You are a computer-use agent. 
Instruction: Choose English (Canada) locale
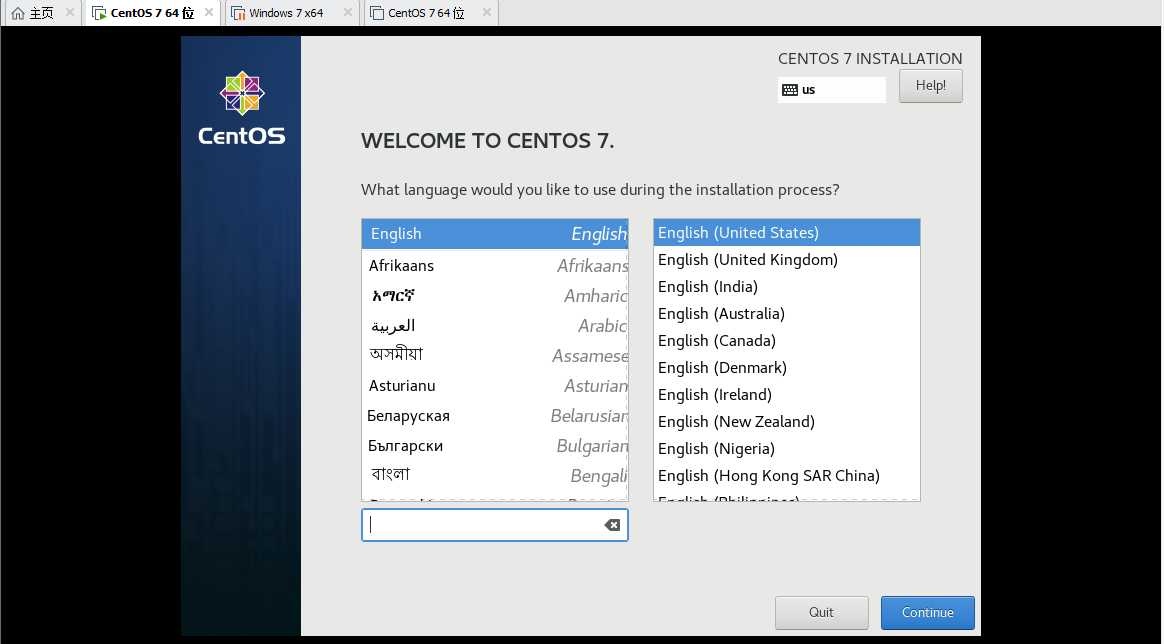pos(787,341)
